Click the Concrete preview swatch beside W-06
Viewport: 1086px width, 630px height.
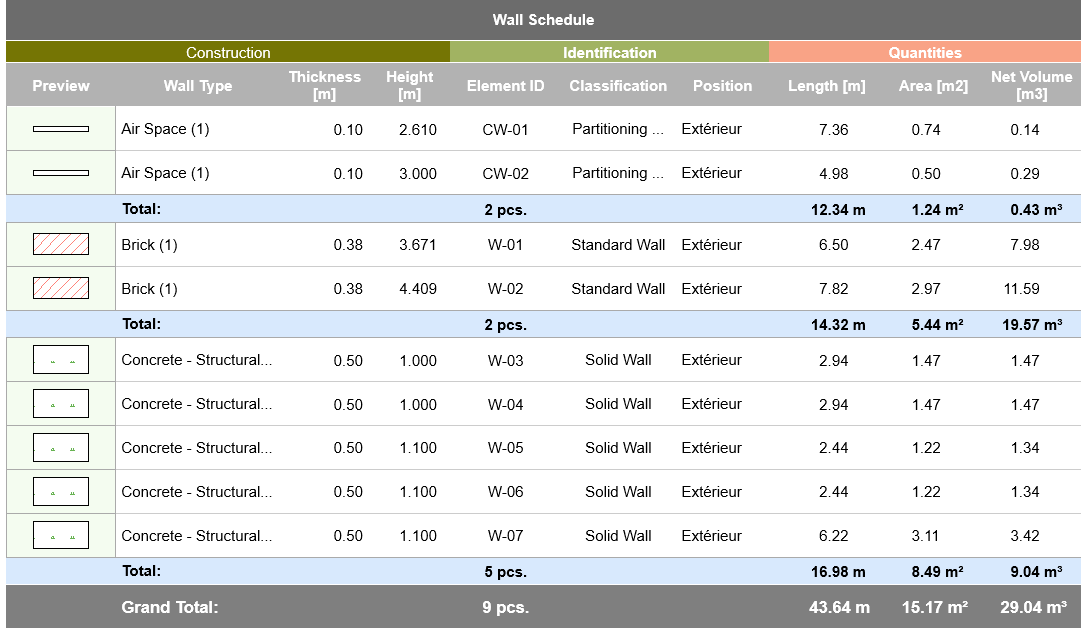tap(60, 491)
